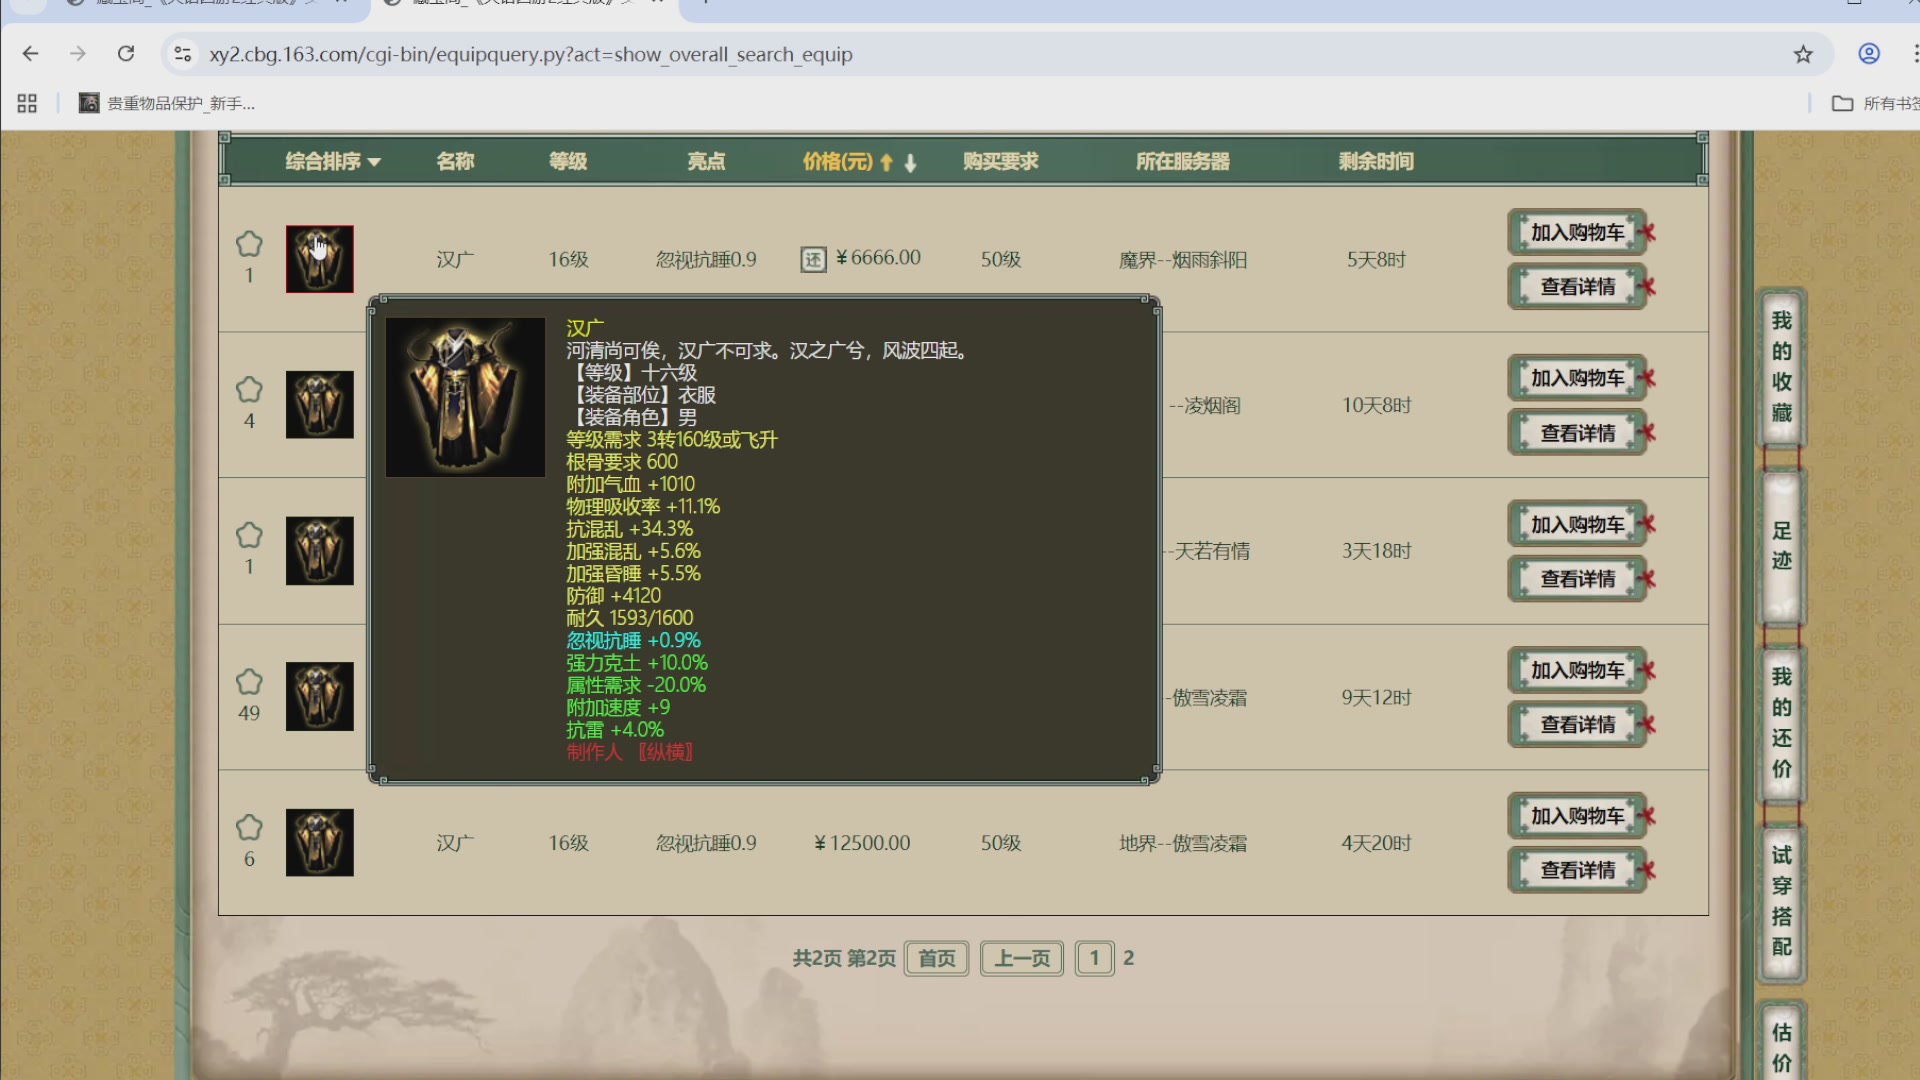This screenshot has height=1080, width=1920.
Task: Open the last listing's armor icon
Action: (x=320, y=843)
